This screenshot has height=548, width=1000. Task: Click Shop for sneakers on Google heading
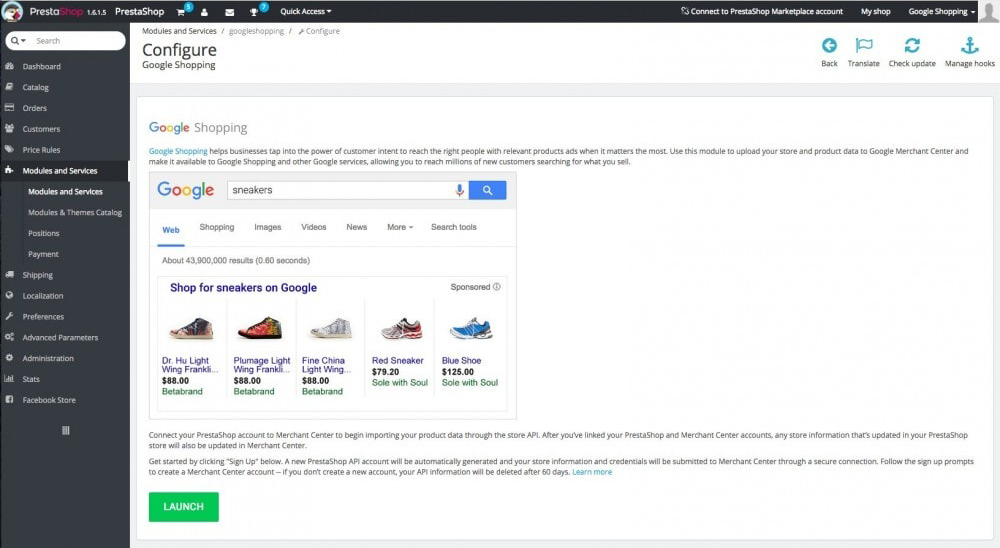click(x=243, y=288)
